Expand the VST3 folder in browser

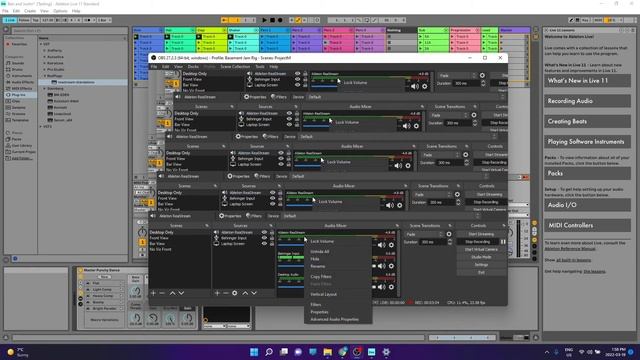pos(41,127)
